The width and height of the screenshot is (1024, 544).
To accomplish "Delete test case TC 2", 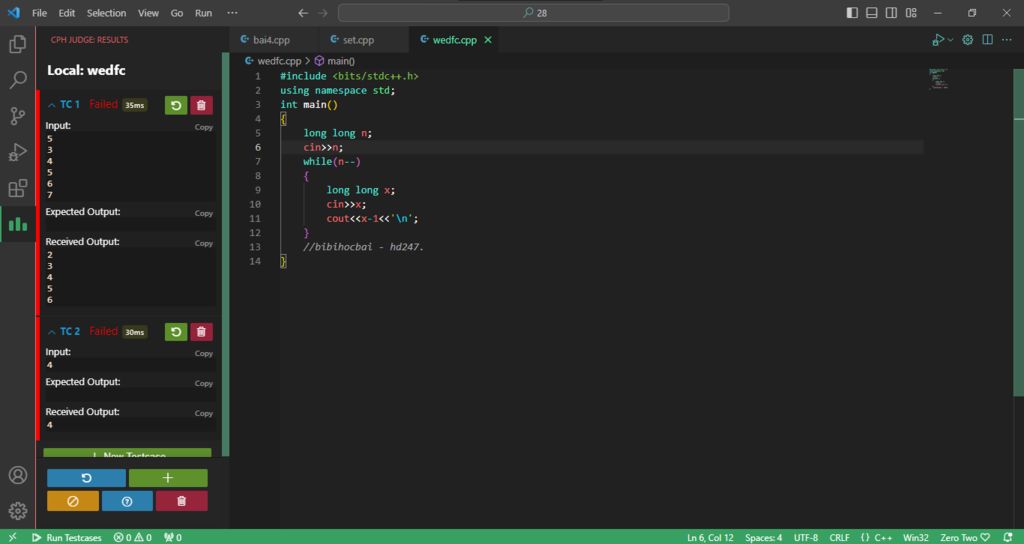I will point(201,332).
